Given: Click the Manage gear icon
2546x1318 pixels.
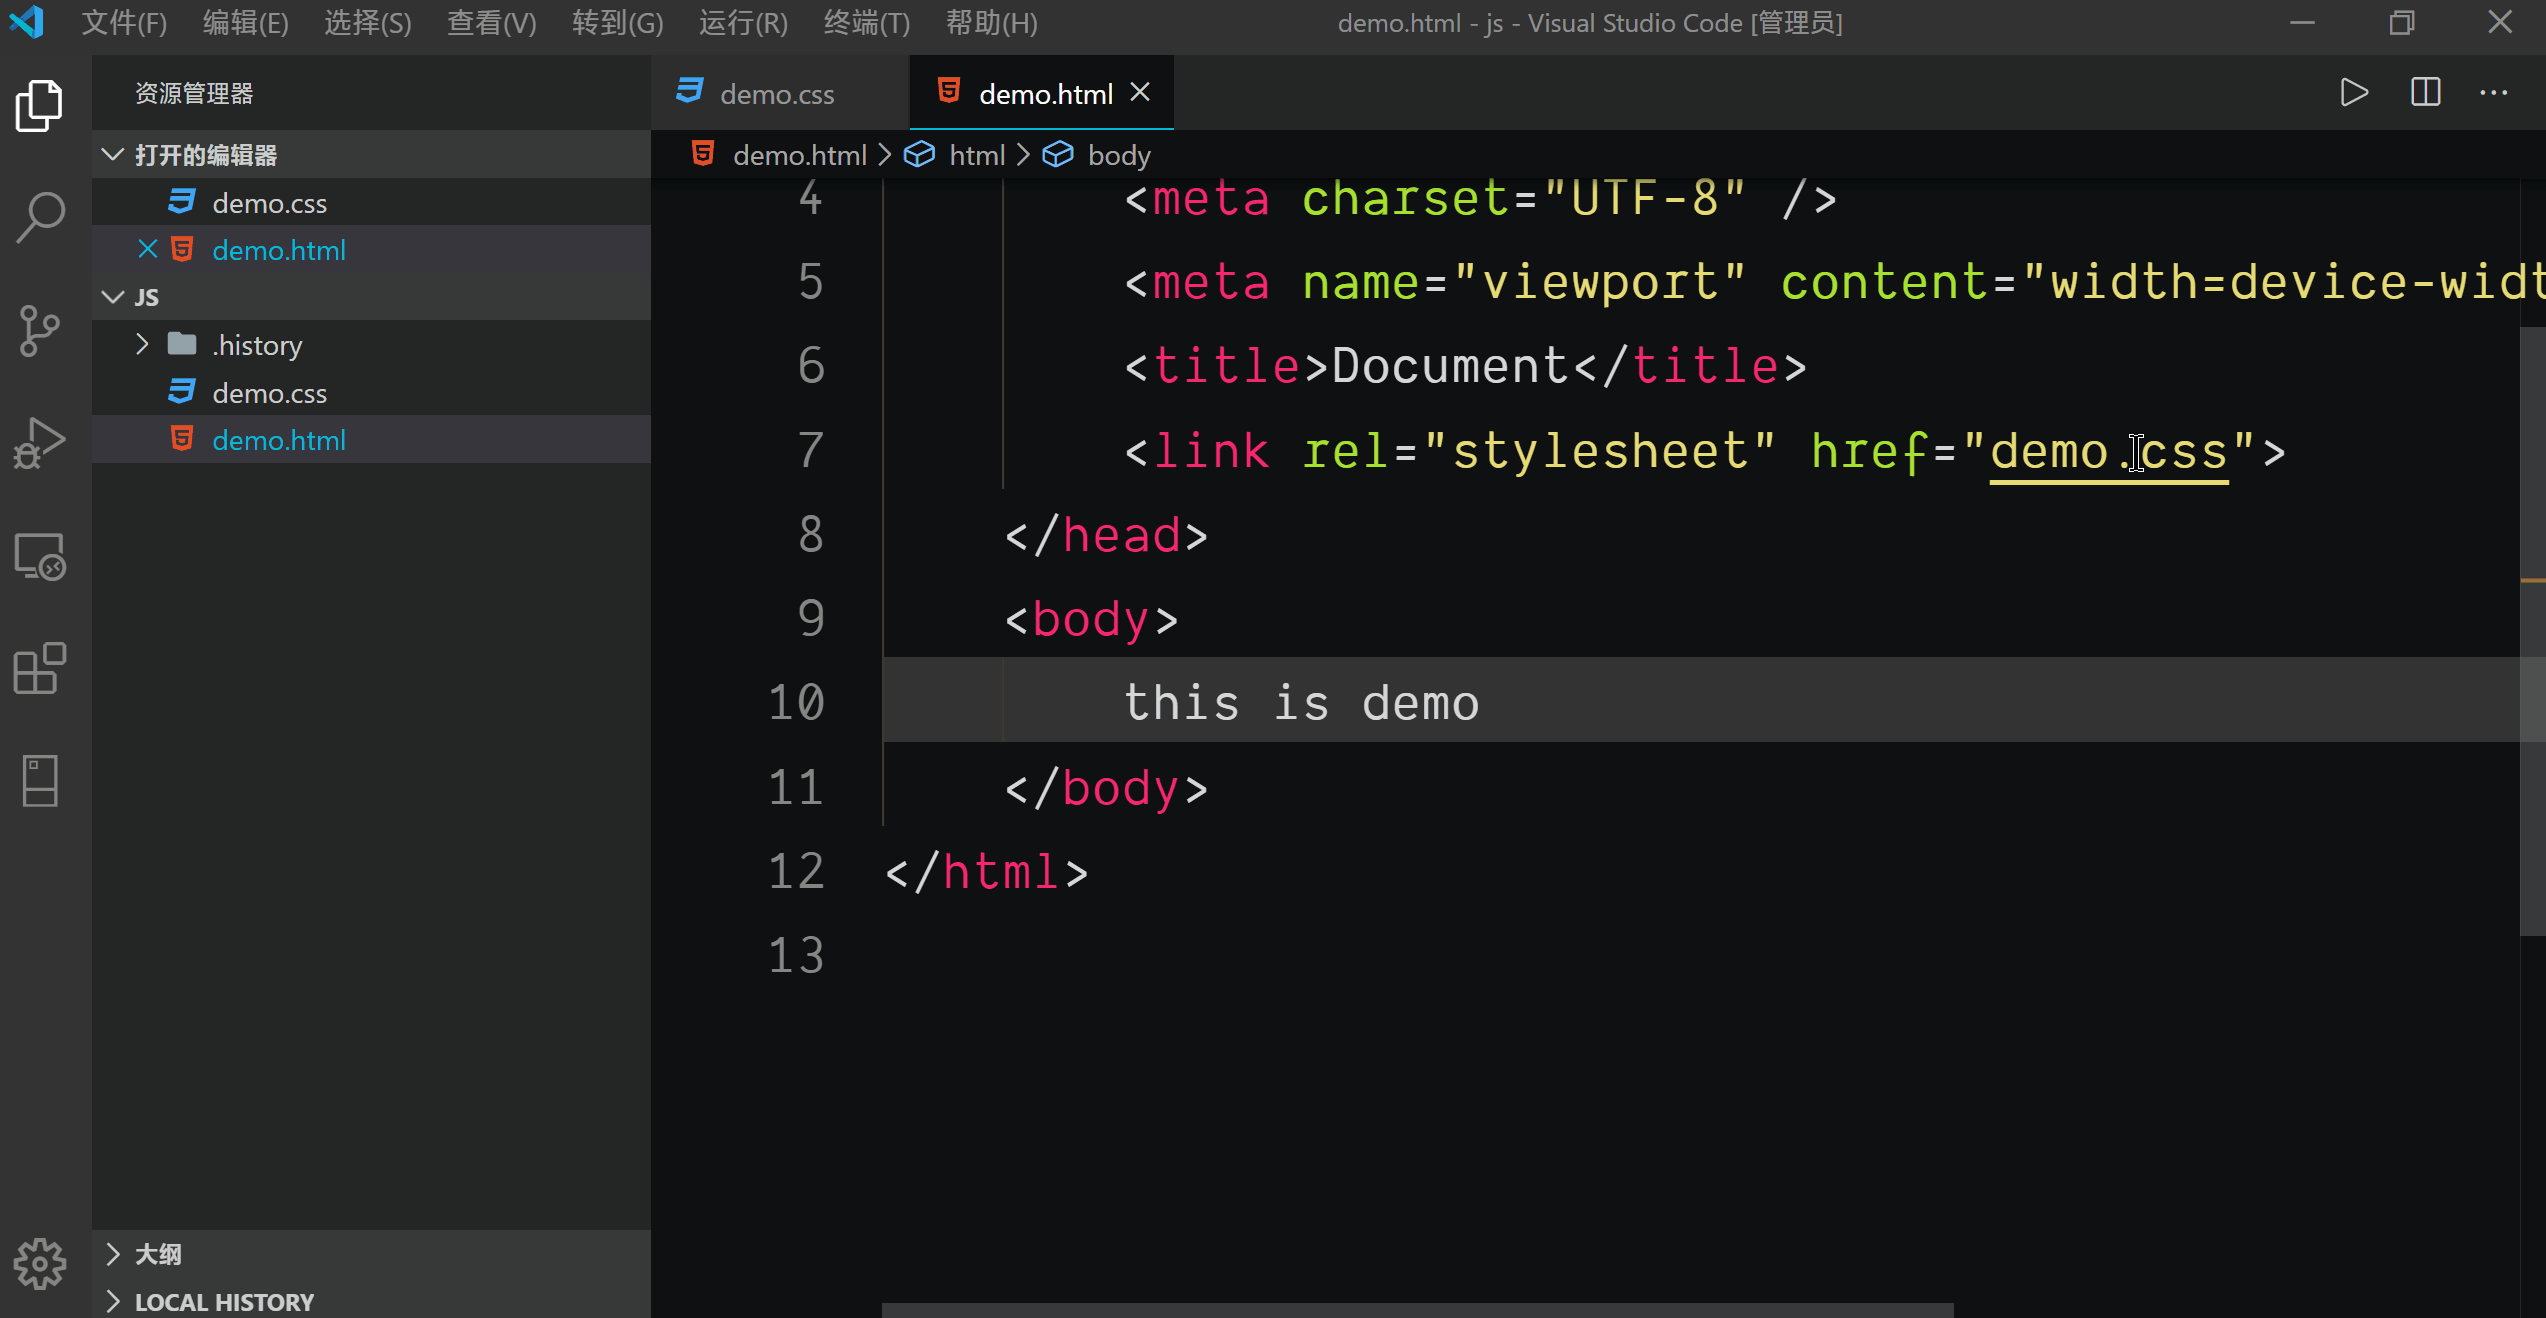Looking at the screenshot, I should (x=40, y=1263).
